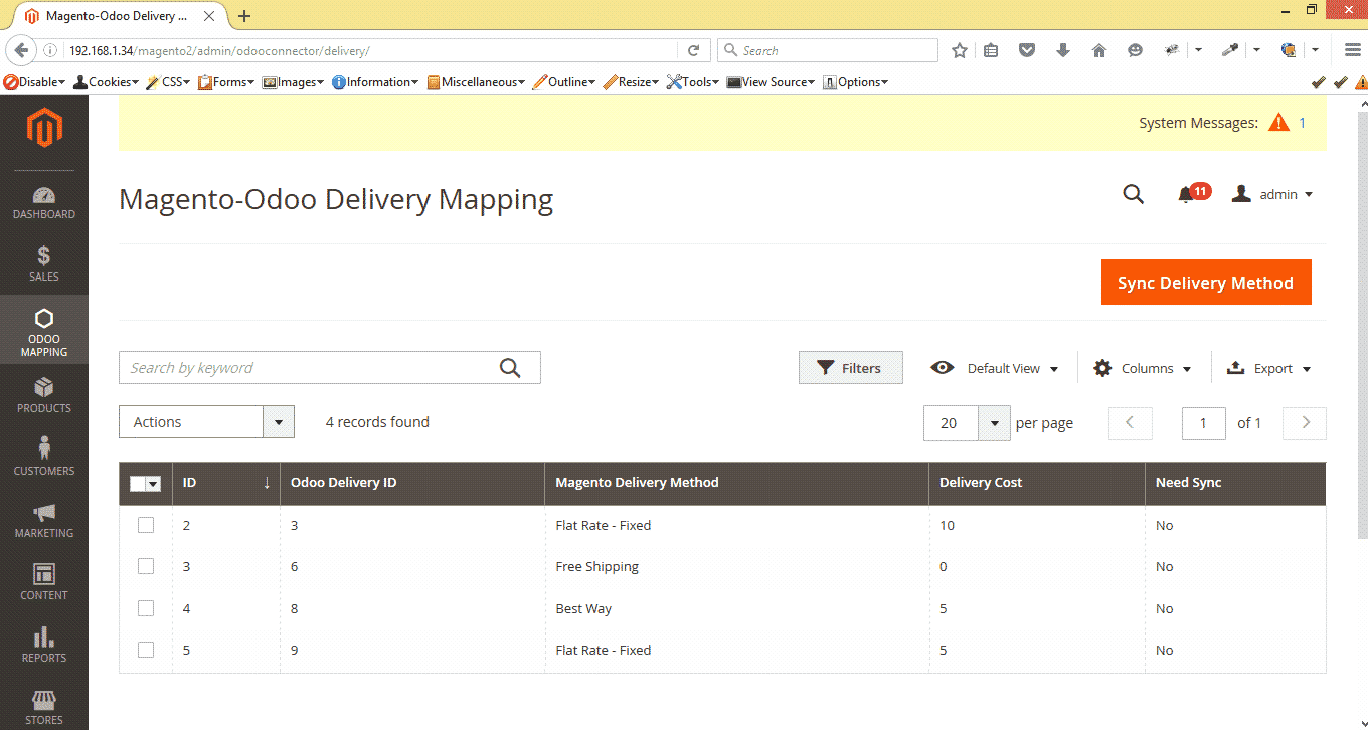Sort by Delivery Cost column header

tap(1036, 483)
